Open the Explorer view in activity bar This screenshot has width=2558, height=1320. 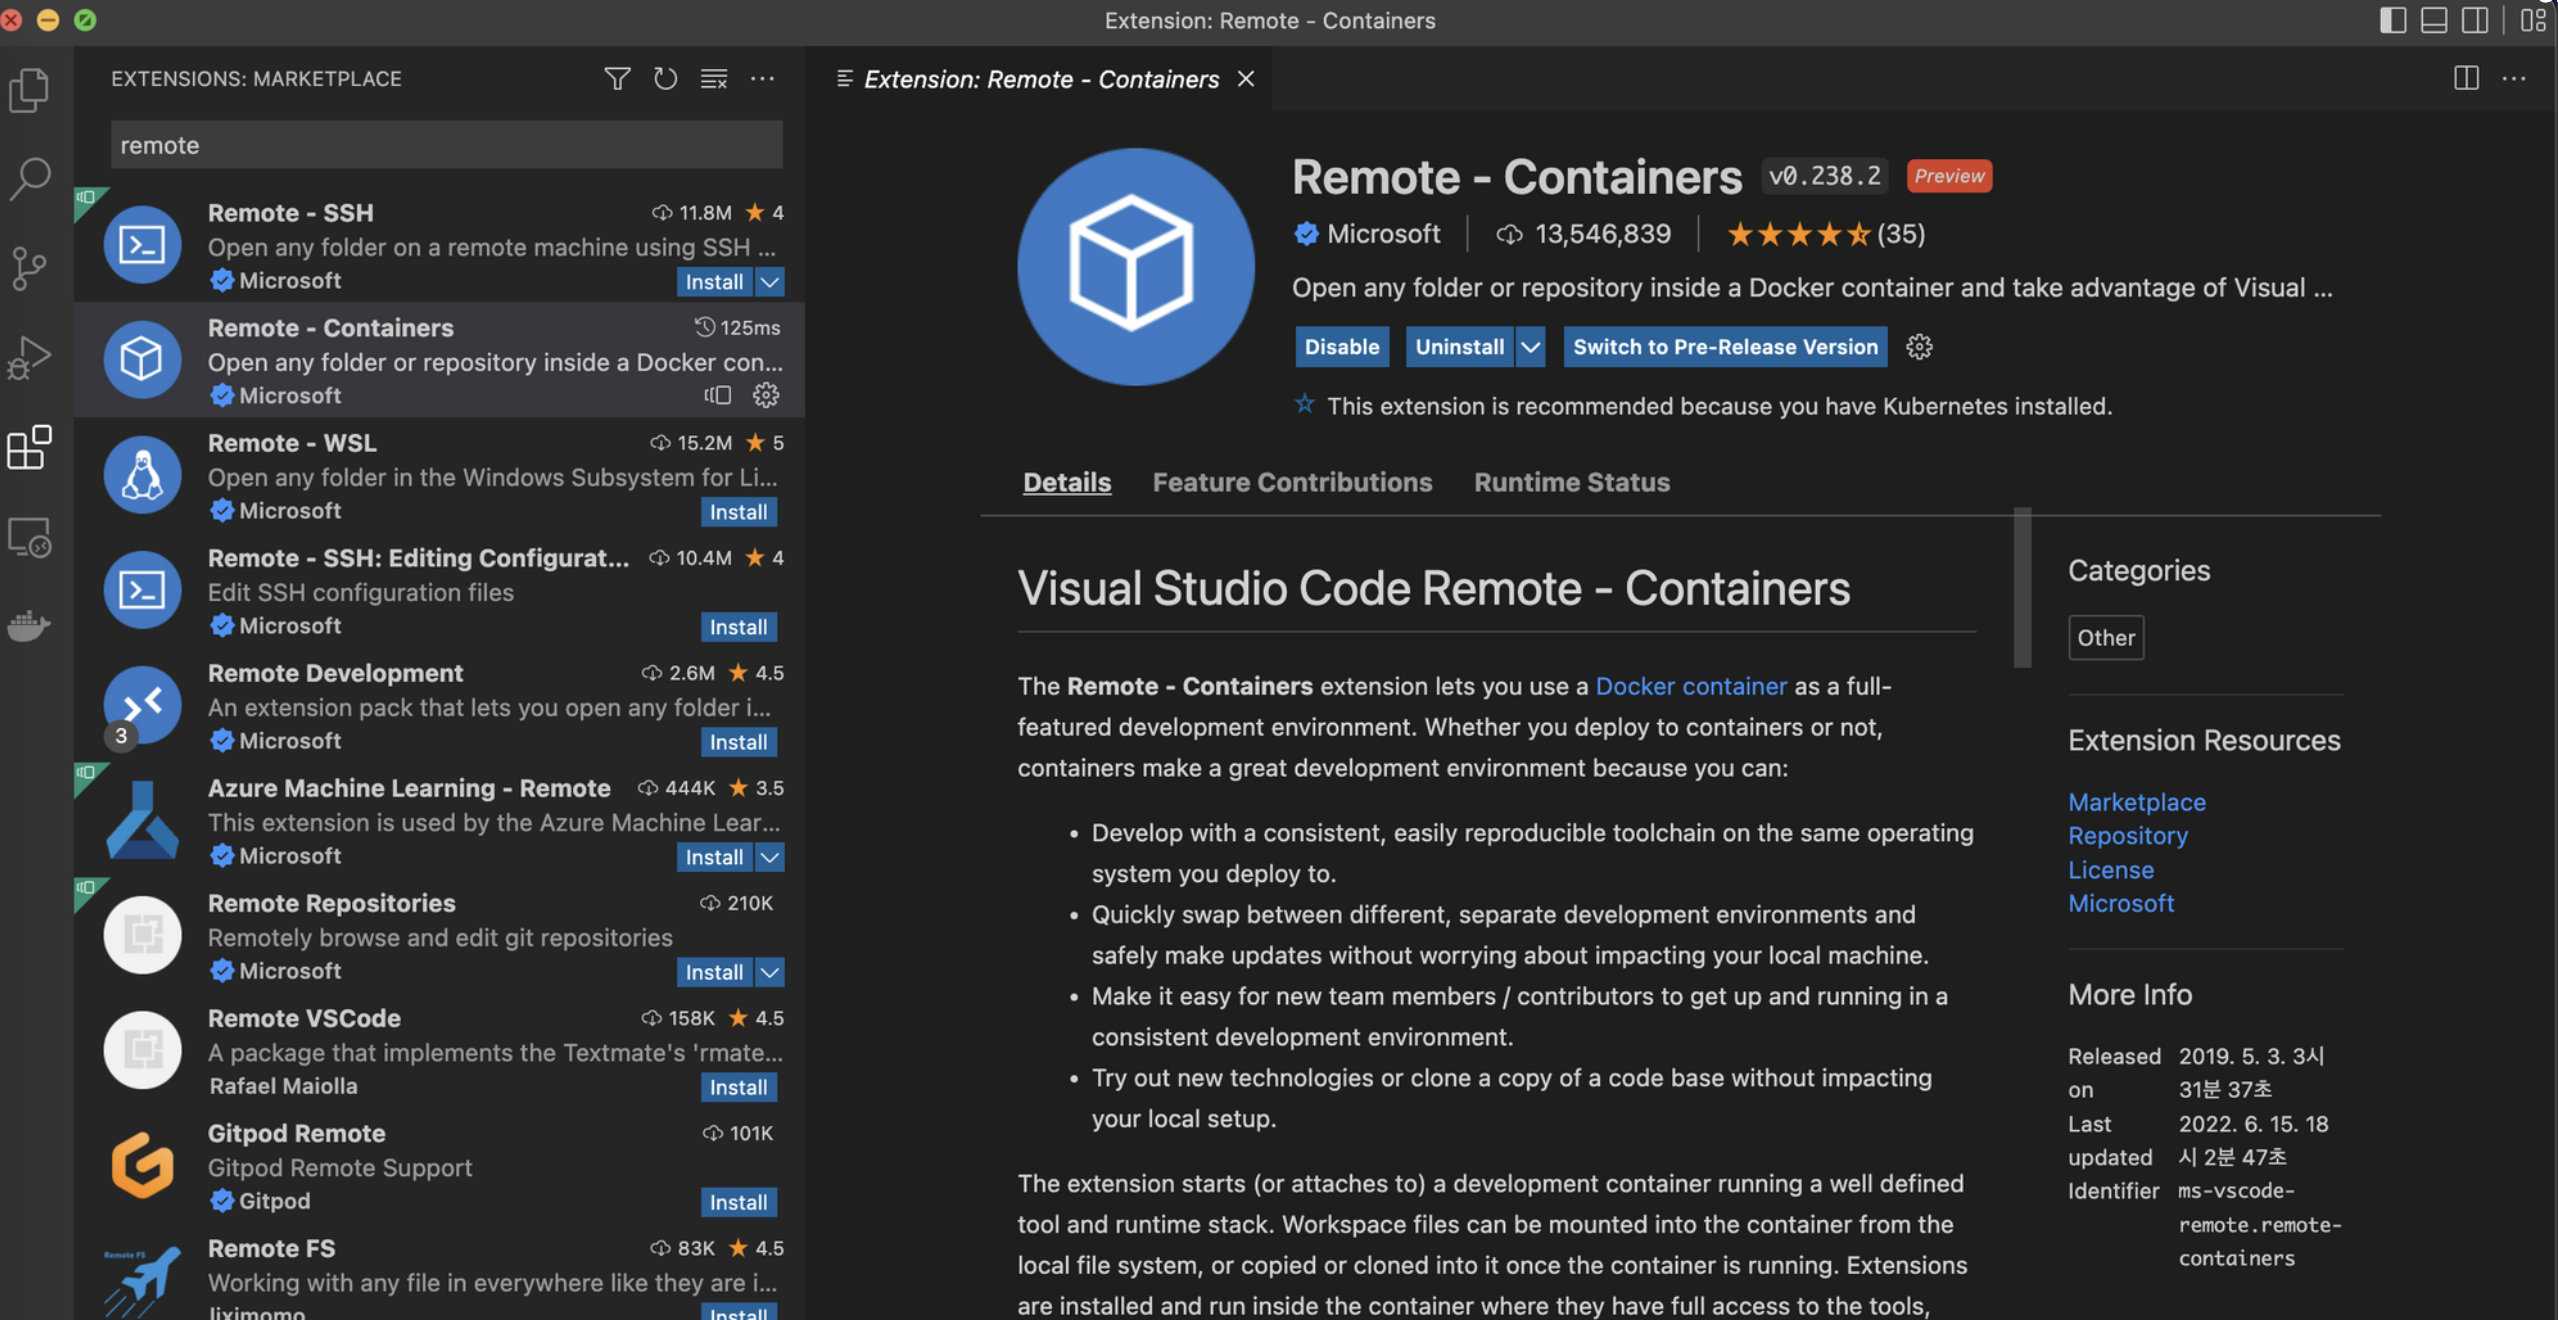click(x=30, y=91)
